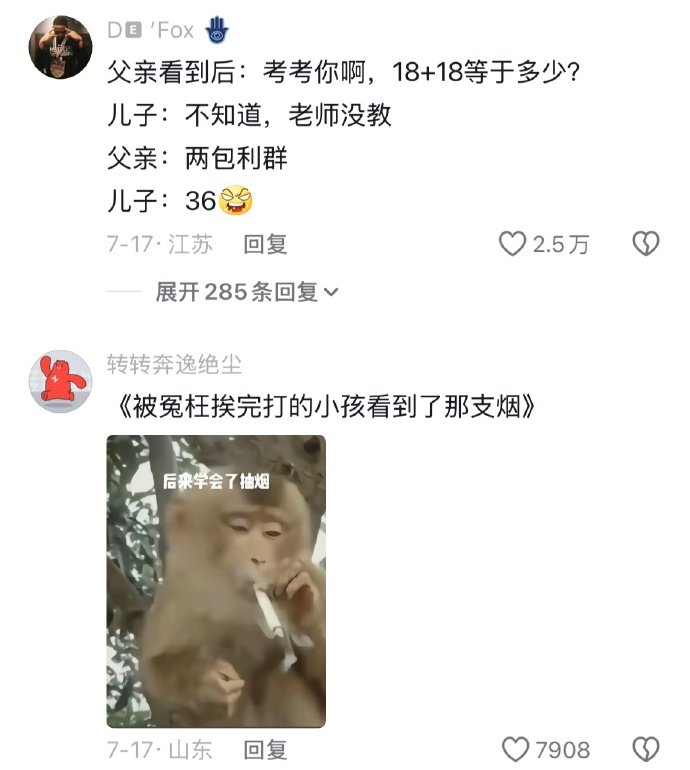Dislike the comment from 山东
The height and width of the screenshot is (770, 690).
pos(645,750)
